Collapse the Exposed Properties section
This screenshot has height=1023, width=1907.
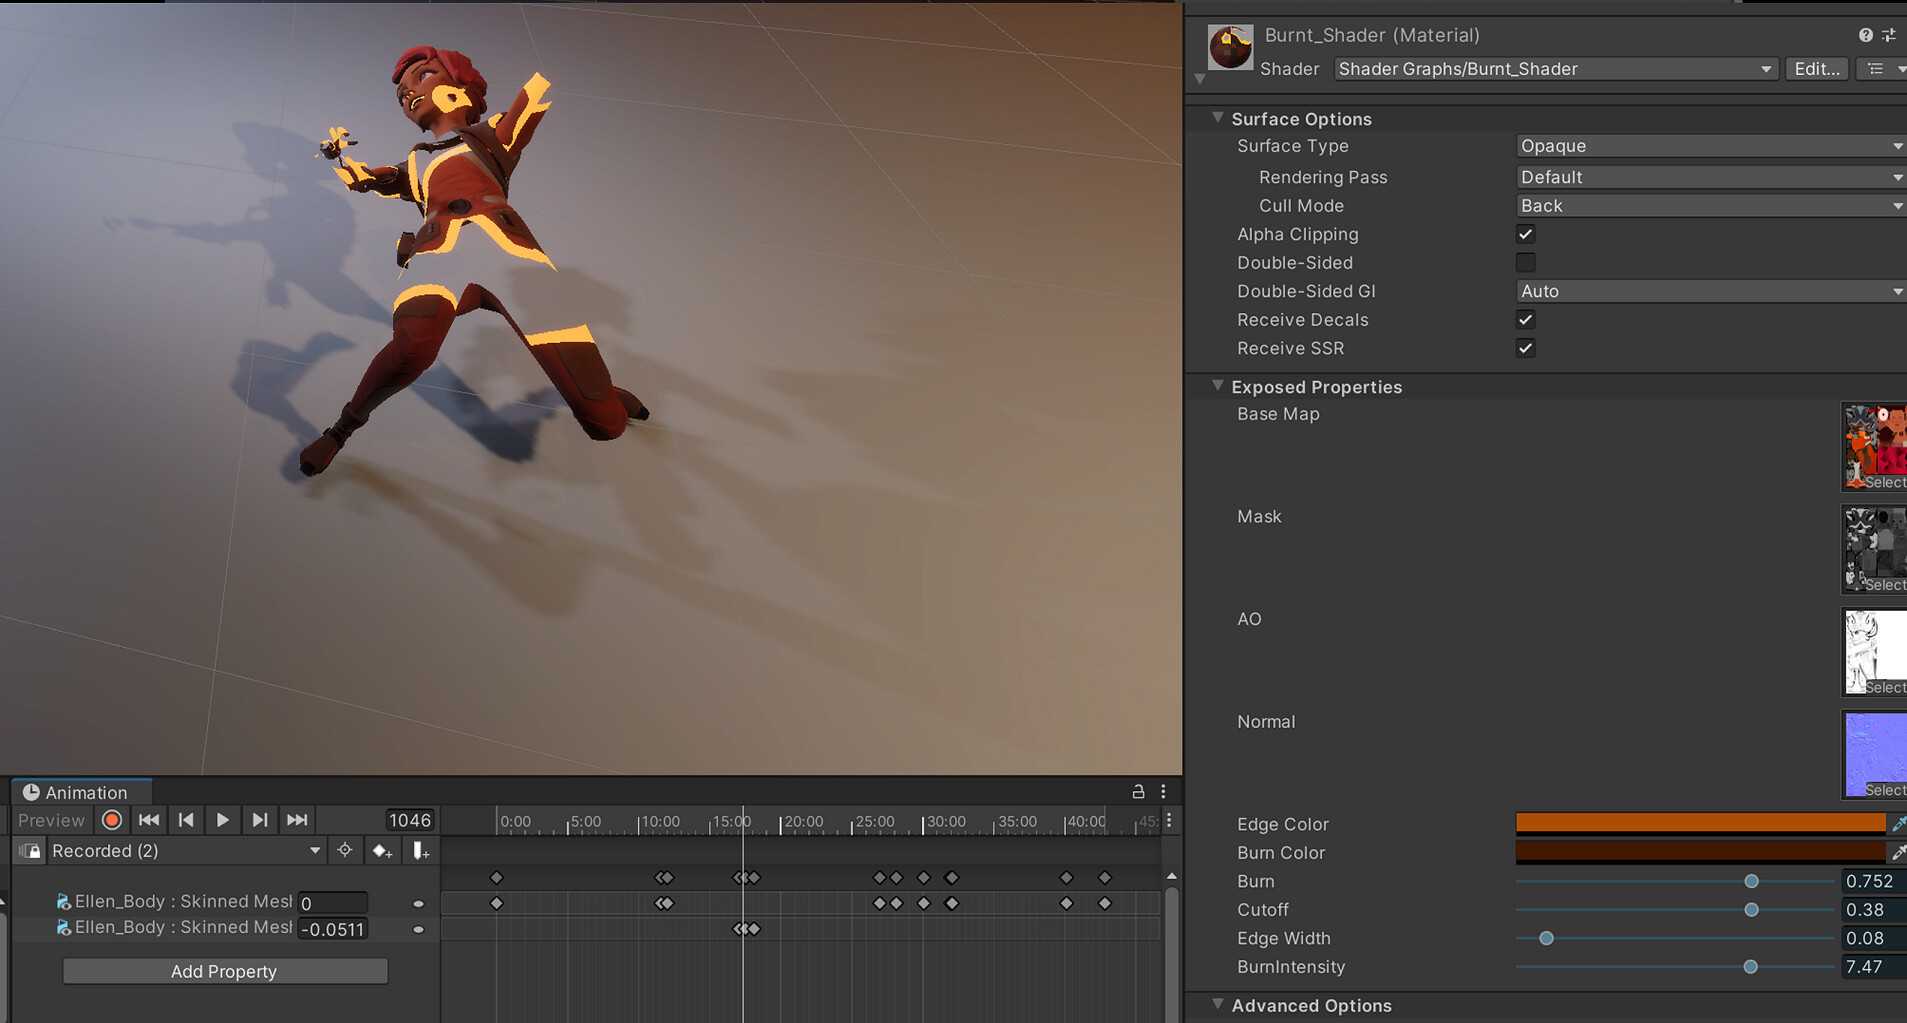point(1217,386)
